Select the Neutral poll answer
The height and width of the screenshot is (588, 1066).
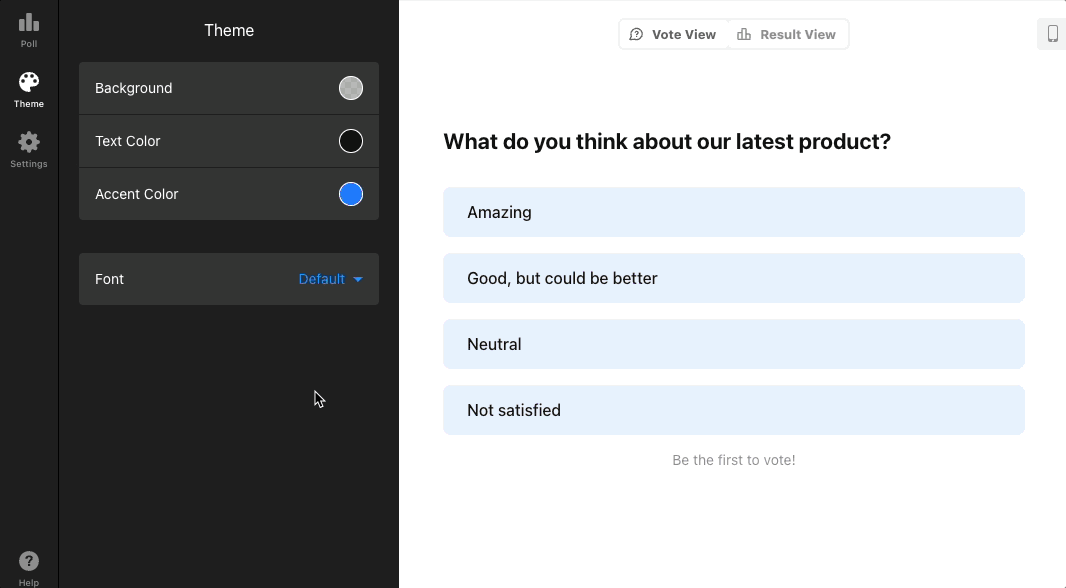(x=734, y=344)
